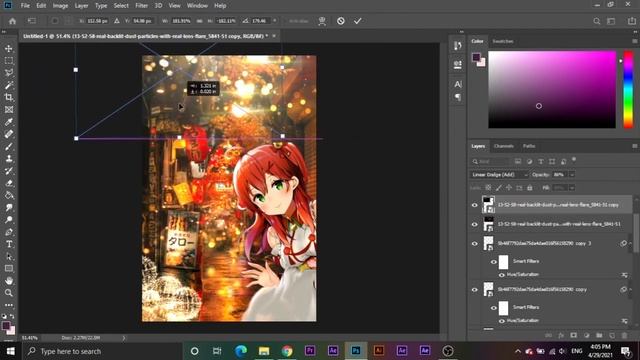
Task: Delete layer using the trash icon
Action: coord(624,335)
